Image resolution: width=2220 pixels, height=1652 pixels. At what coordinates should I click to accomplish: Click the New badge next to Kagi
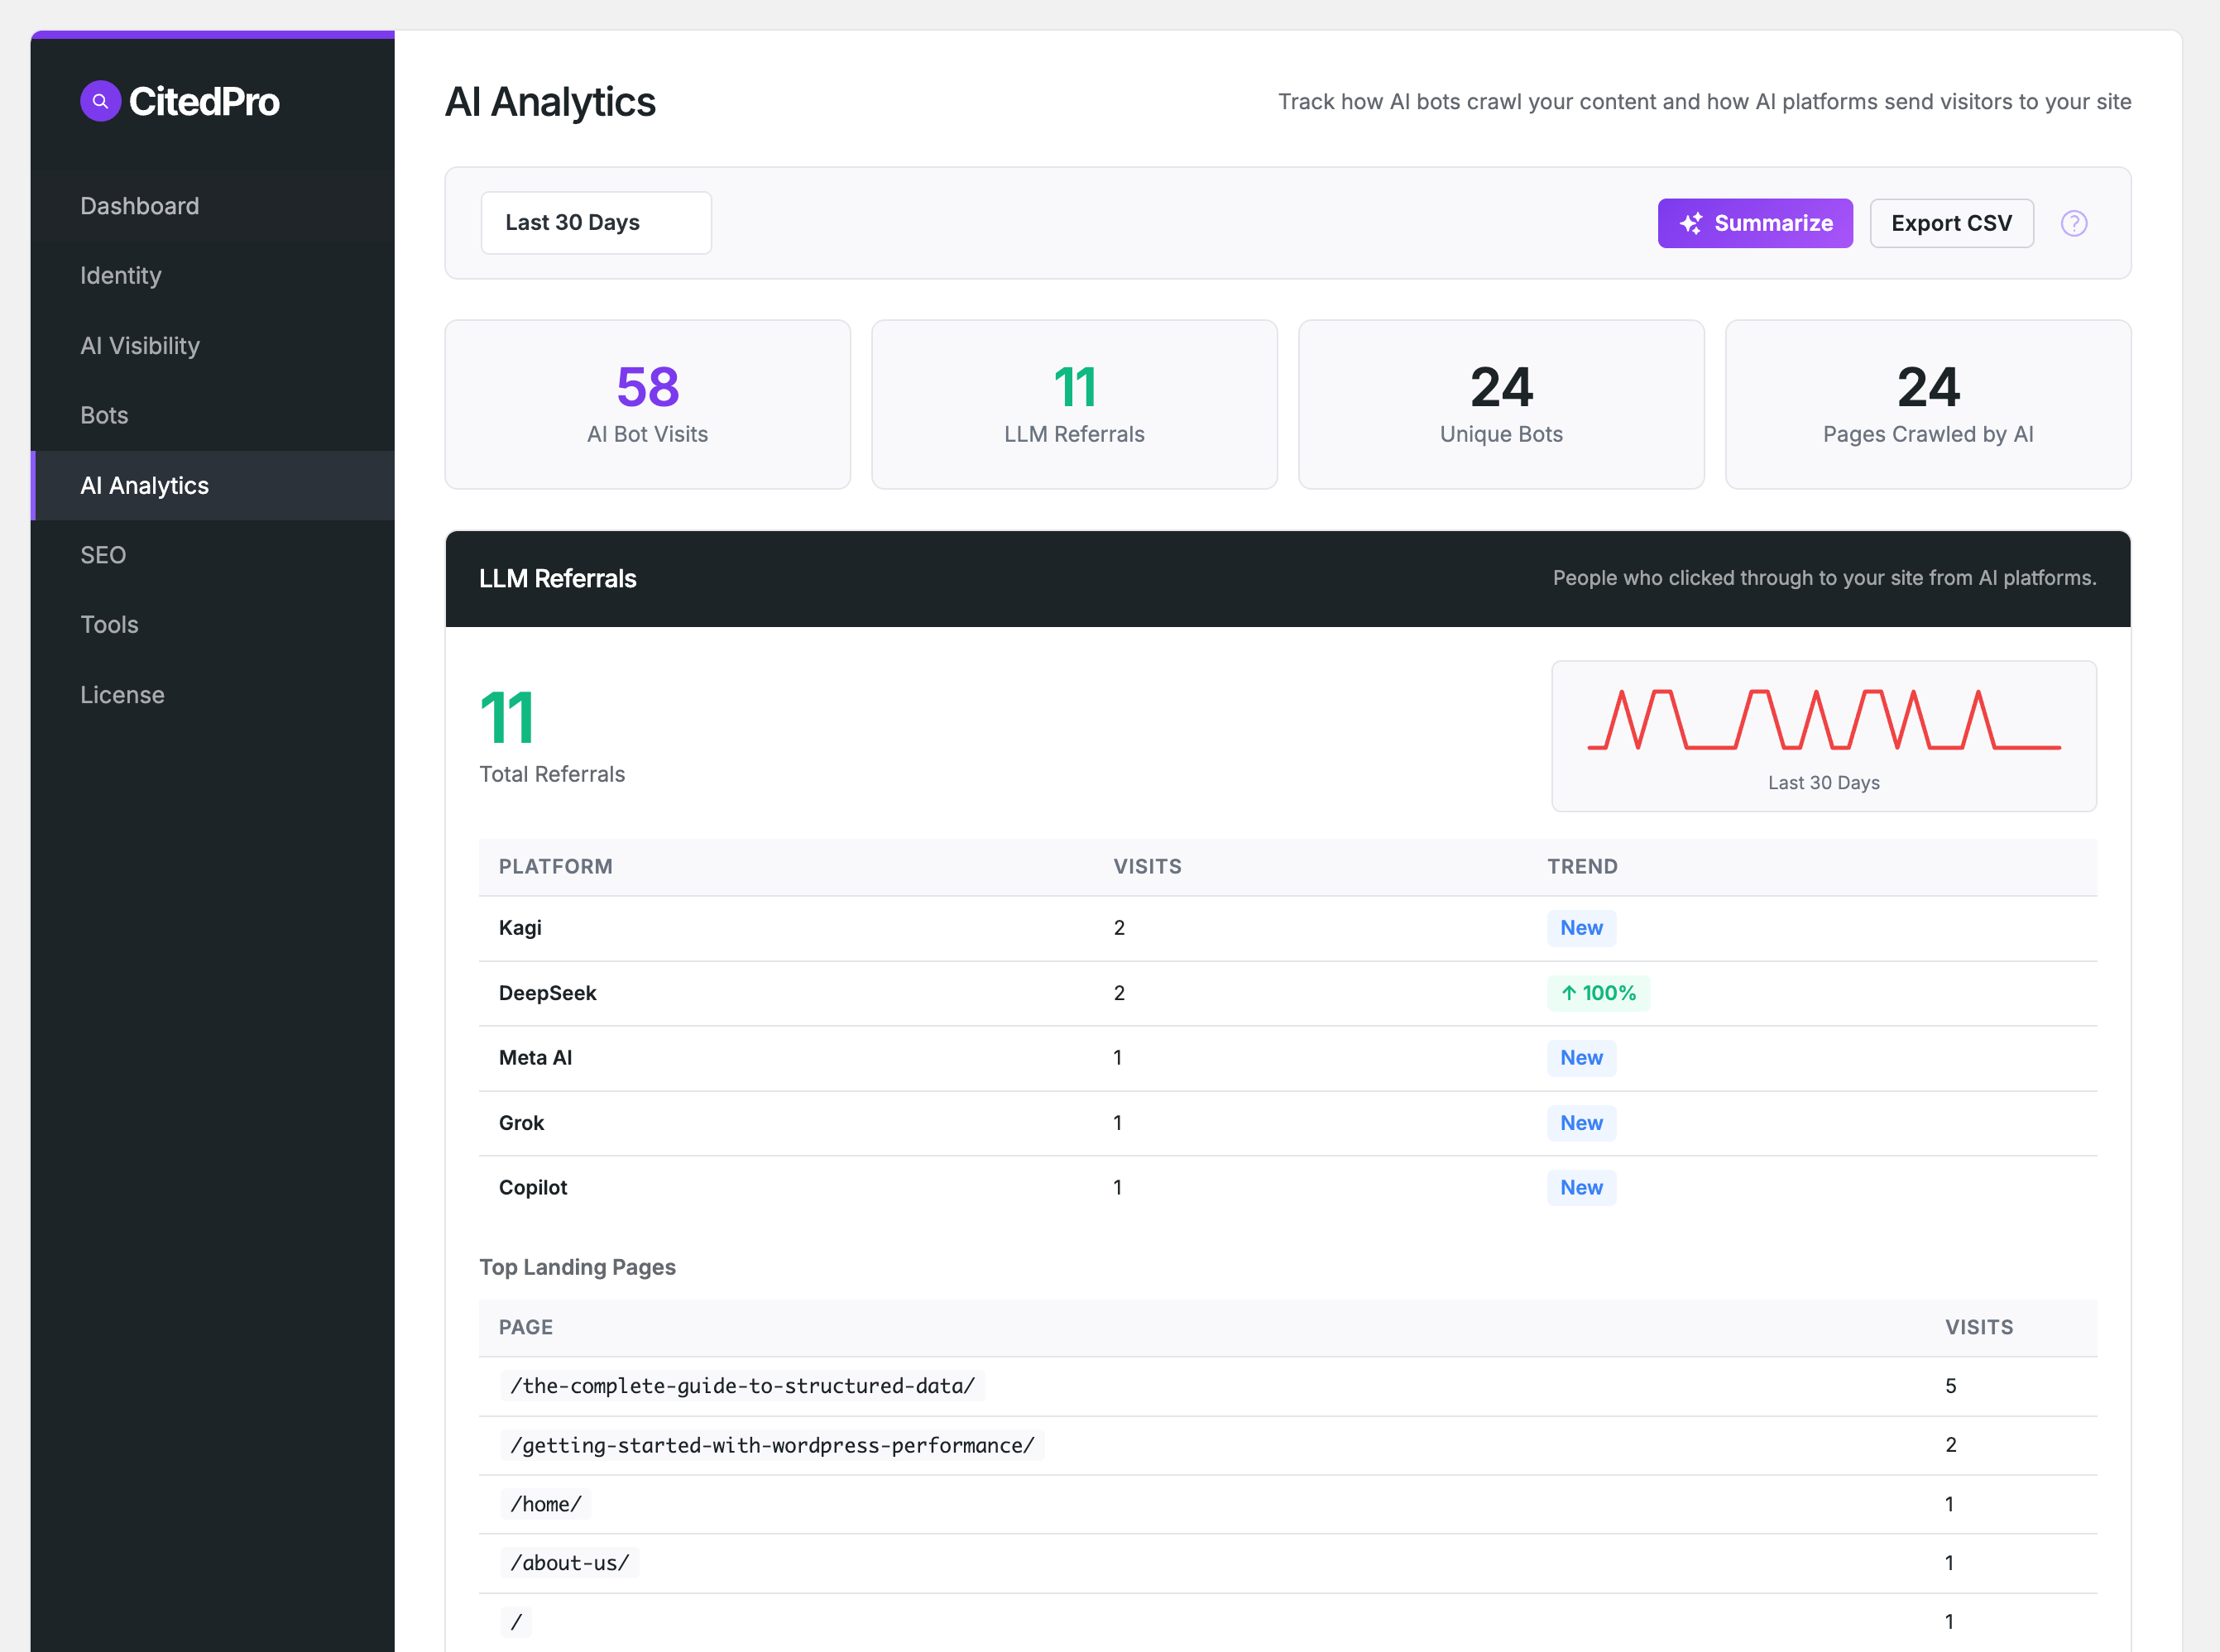1581,928
